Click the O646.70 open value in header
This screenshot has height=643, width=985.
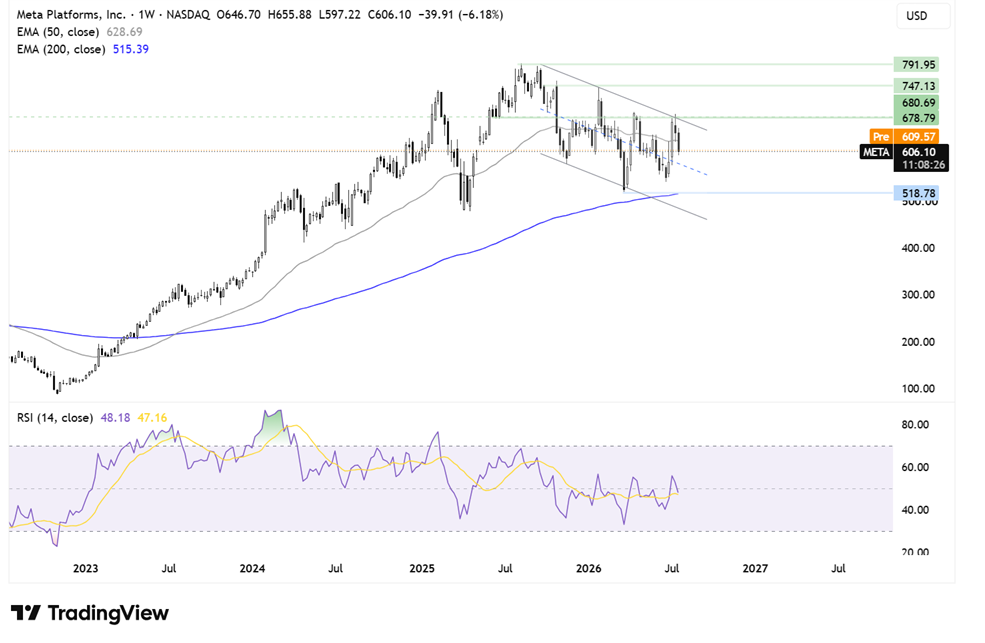coord(238,14)
